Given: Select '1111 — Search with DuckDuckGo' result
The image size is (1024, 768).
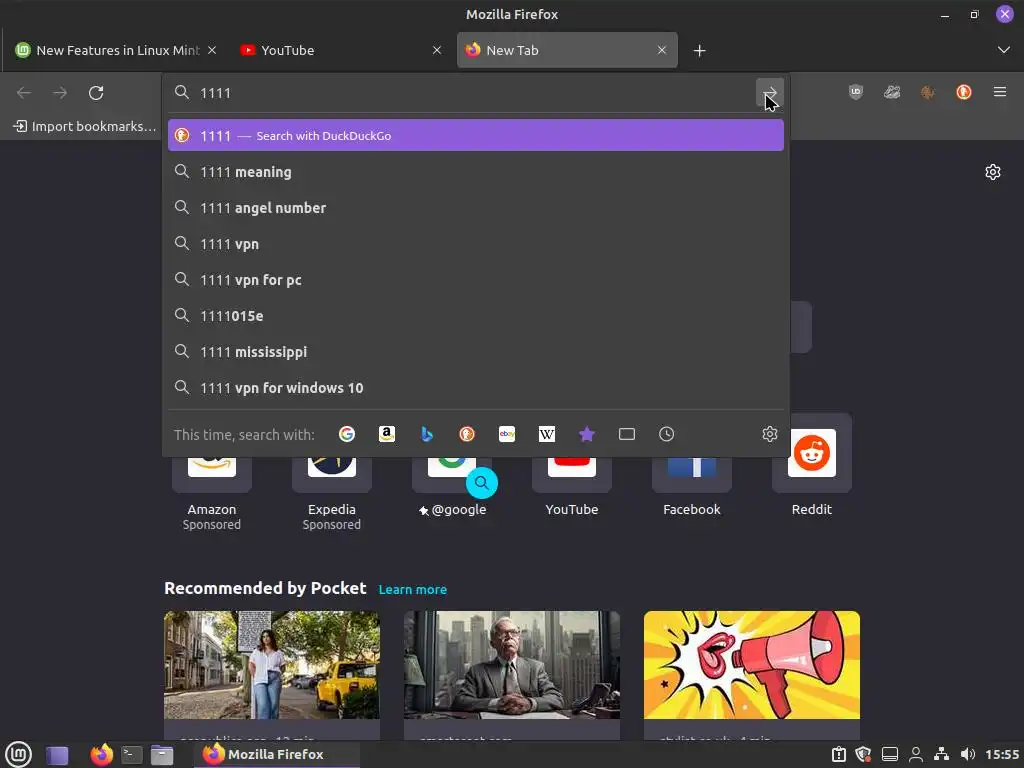Looking at the screenshot, I should (475, 135).
